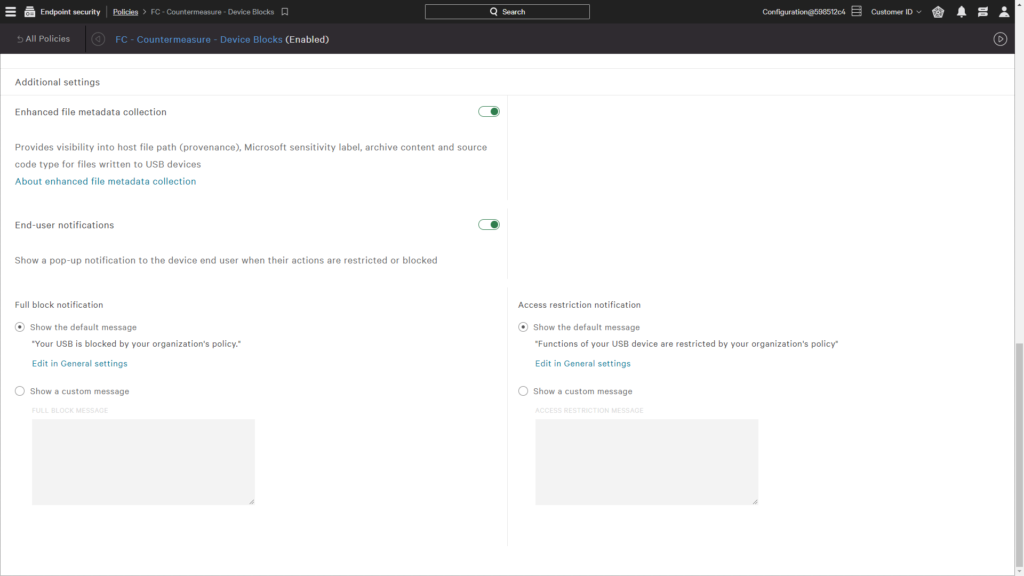Turn off End-user notifications toggle
Image resolution: width=1024 pixels, height=576 pixels.
point(489,225)
